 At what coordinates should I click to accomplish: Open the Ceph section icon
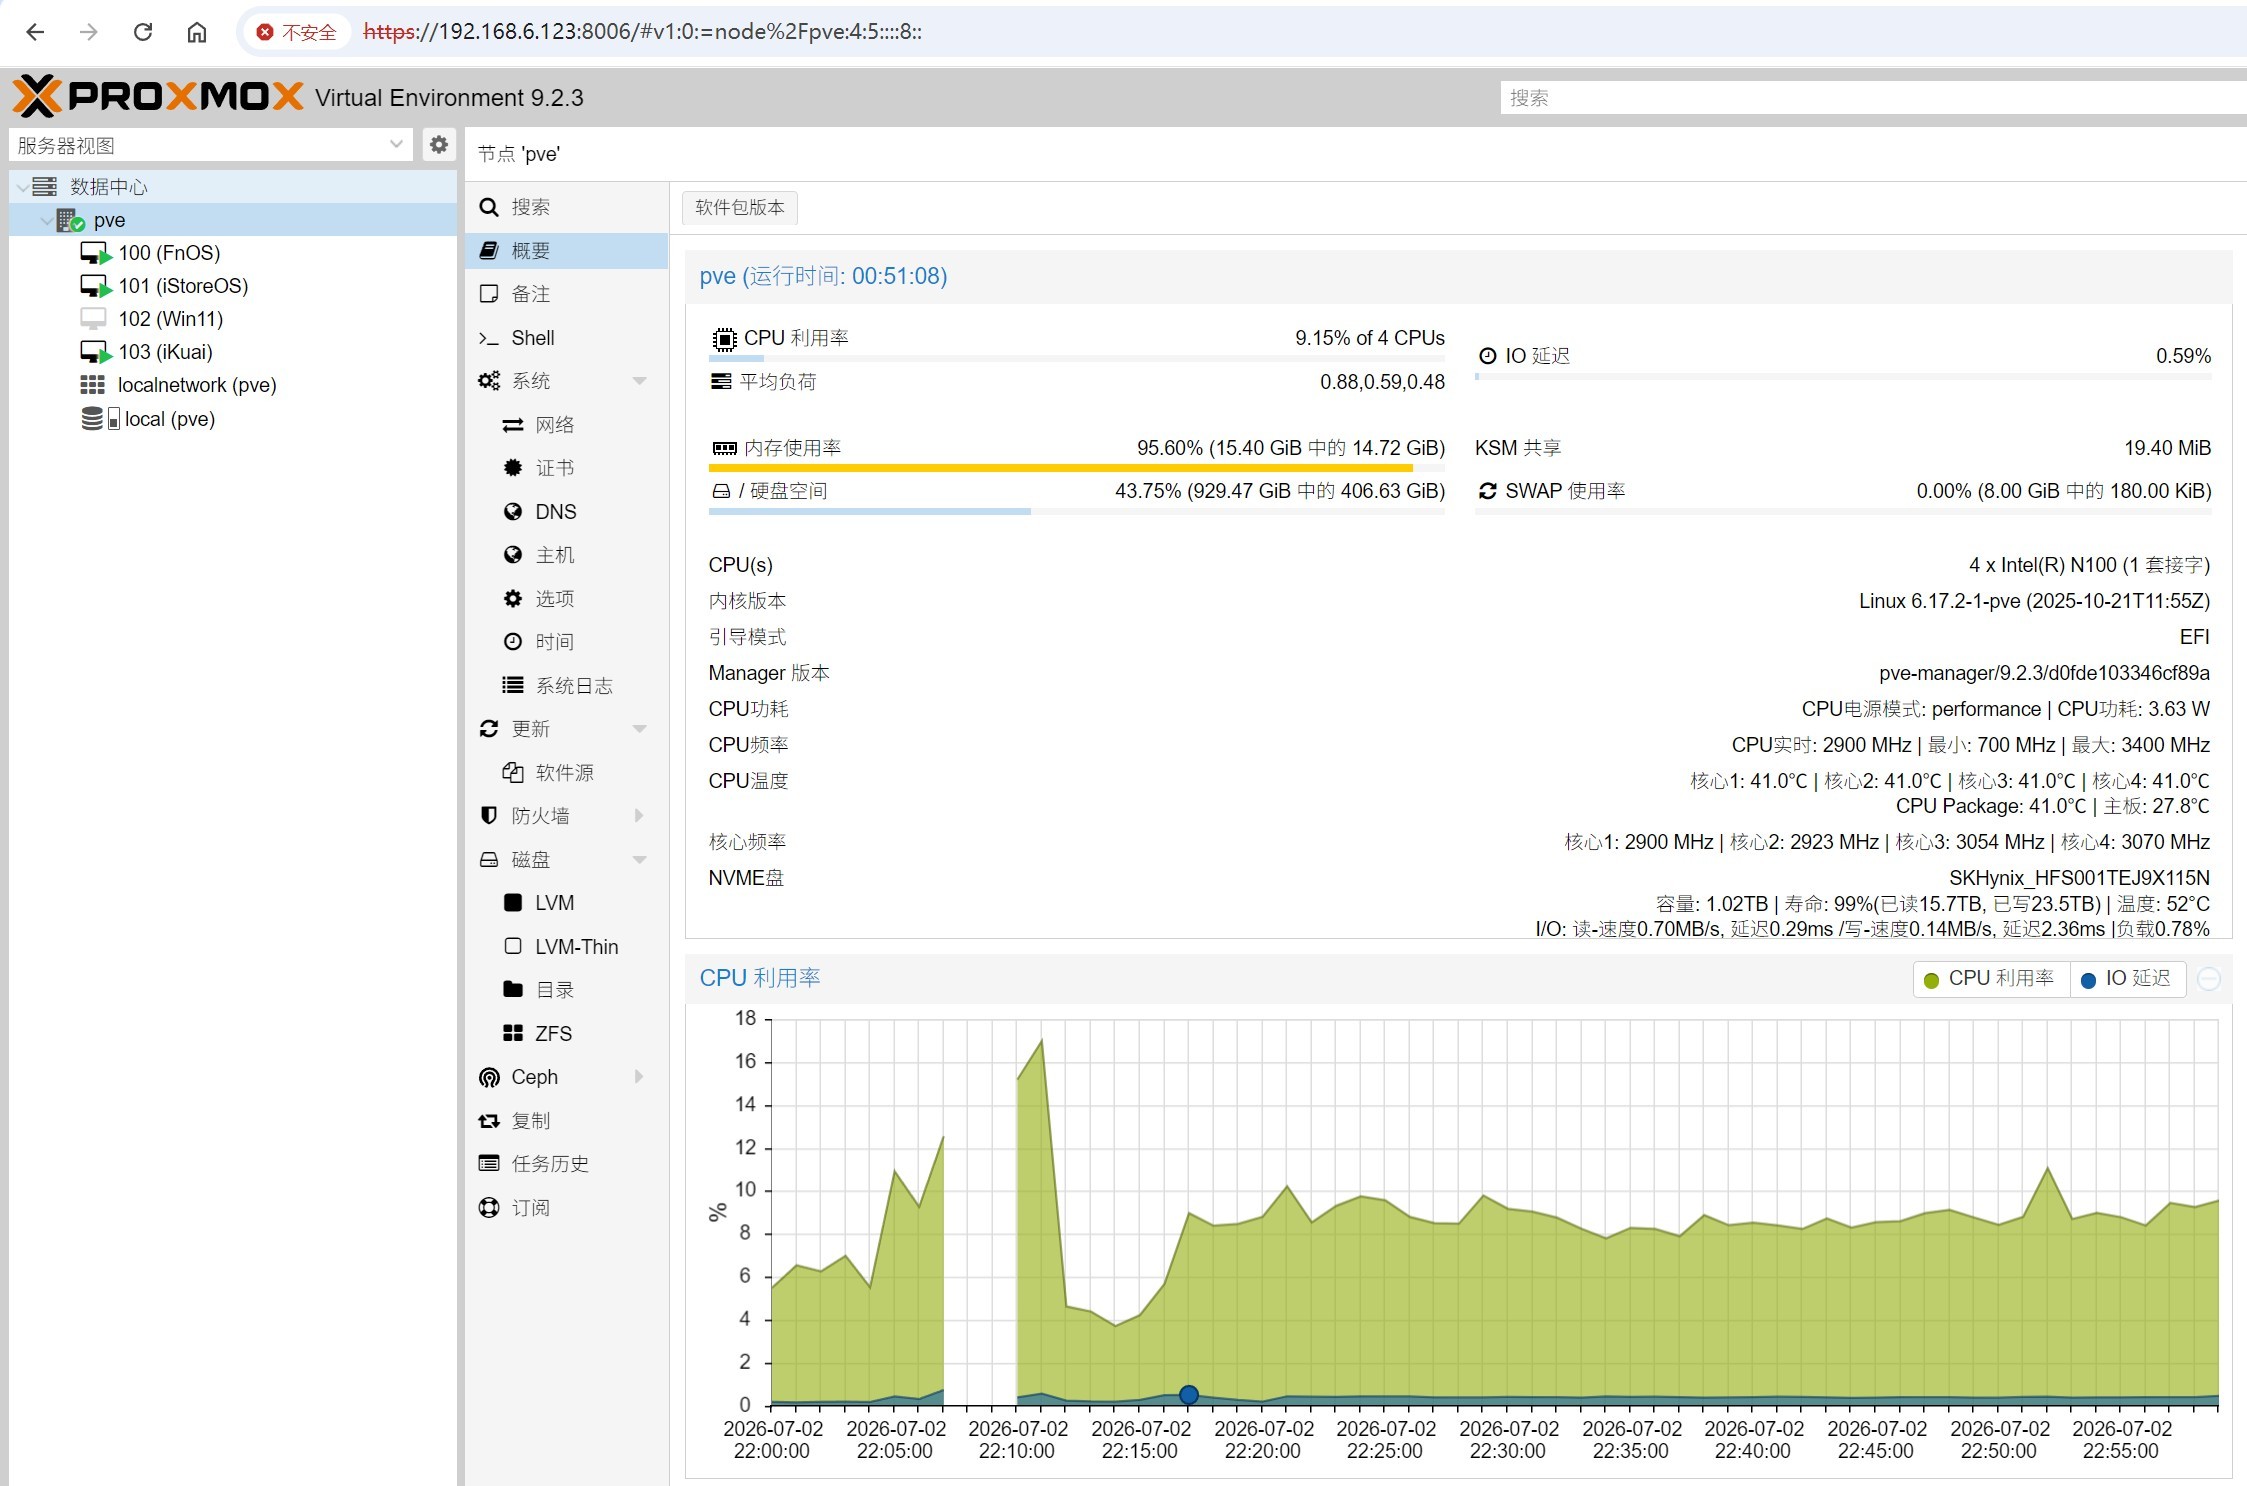(489, 1077)
